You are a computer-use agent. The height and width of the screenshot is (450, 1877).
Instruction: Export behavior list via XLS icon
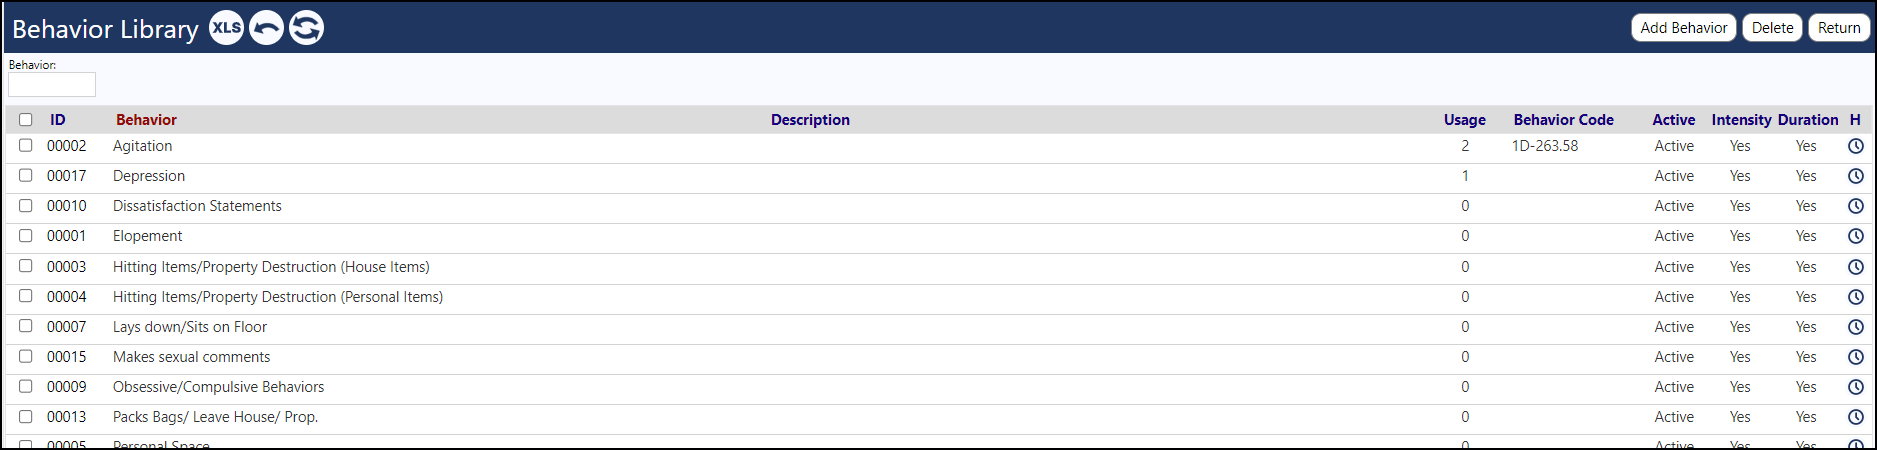click(226, 28)
